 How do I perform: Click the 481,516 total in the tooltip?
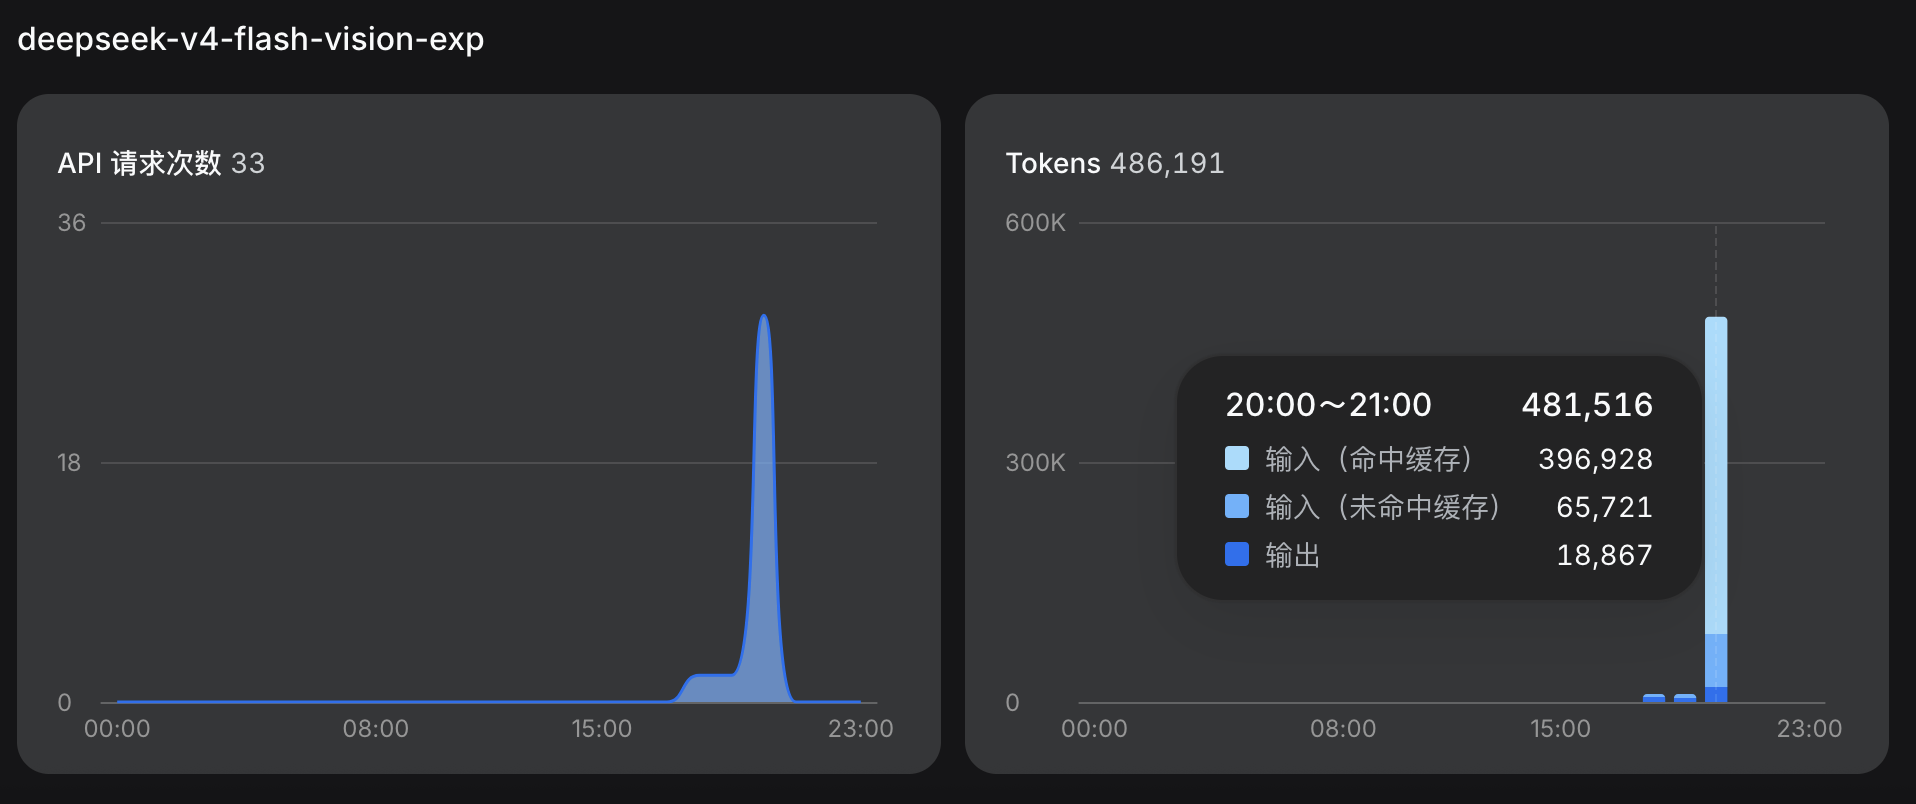pyautogui.click(x=1587, y=404)
